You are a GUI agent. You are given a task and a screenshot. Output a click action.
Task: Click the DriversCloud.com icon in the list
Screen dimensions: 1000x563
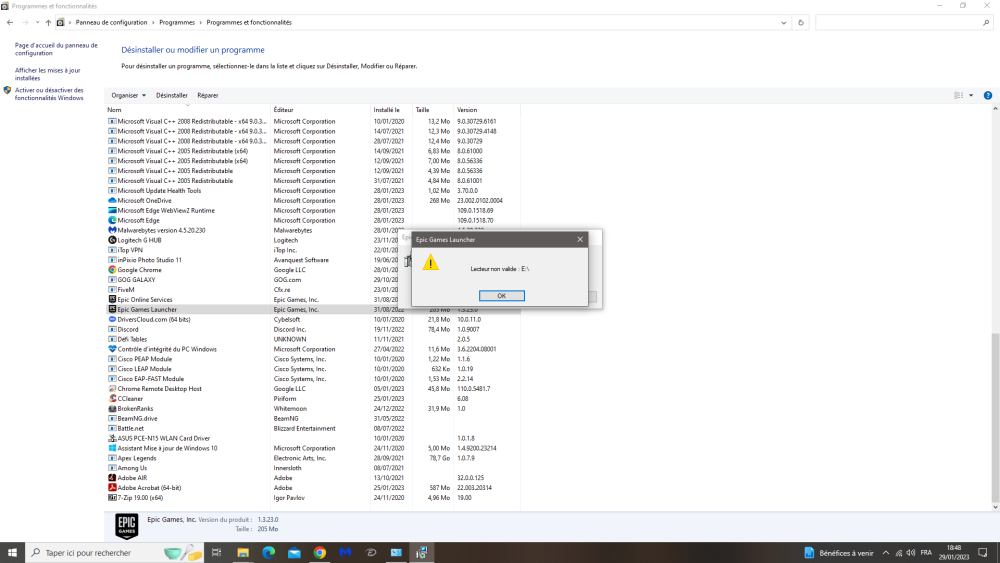112,319
